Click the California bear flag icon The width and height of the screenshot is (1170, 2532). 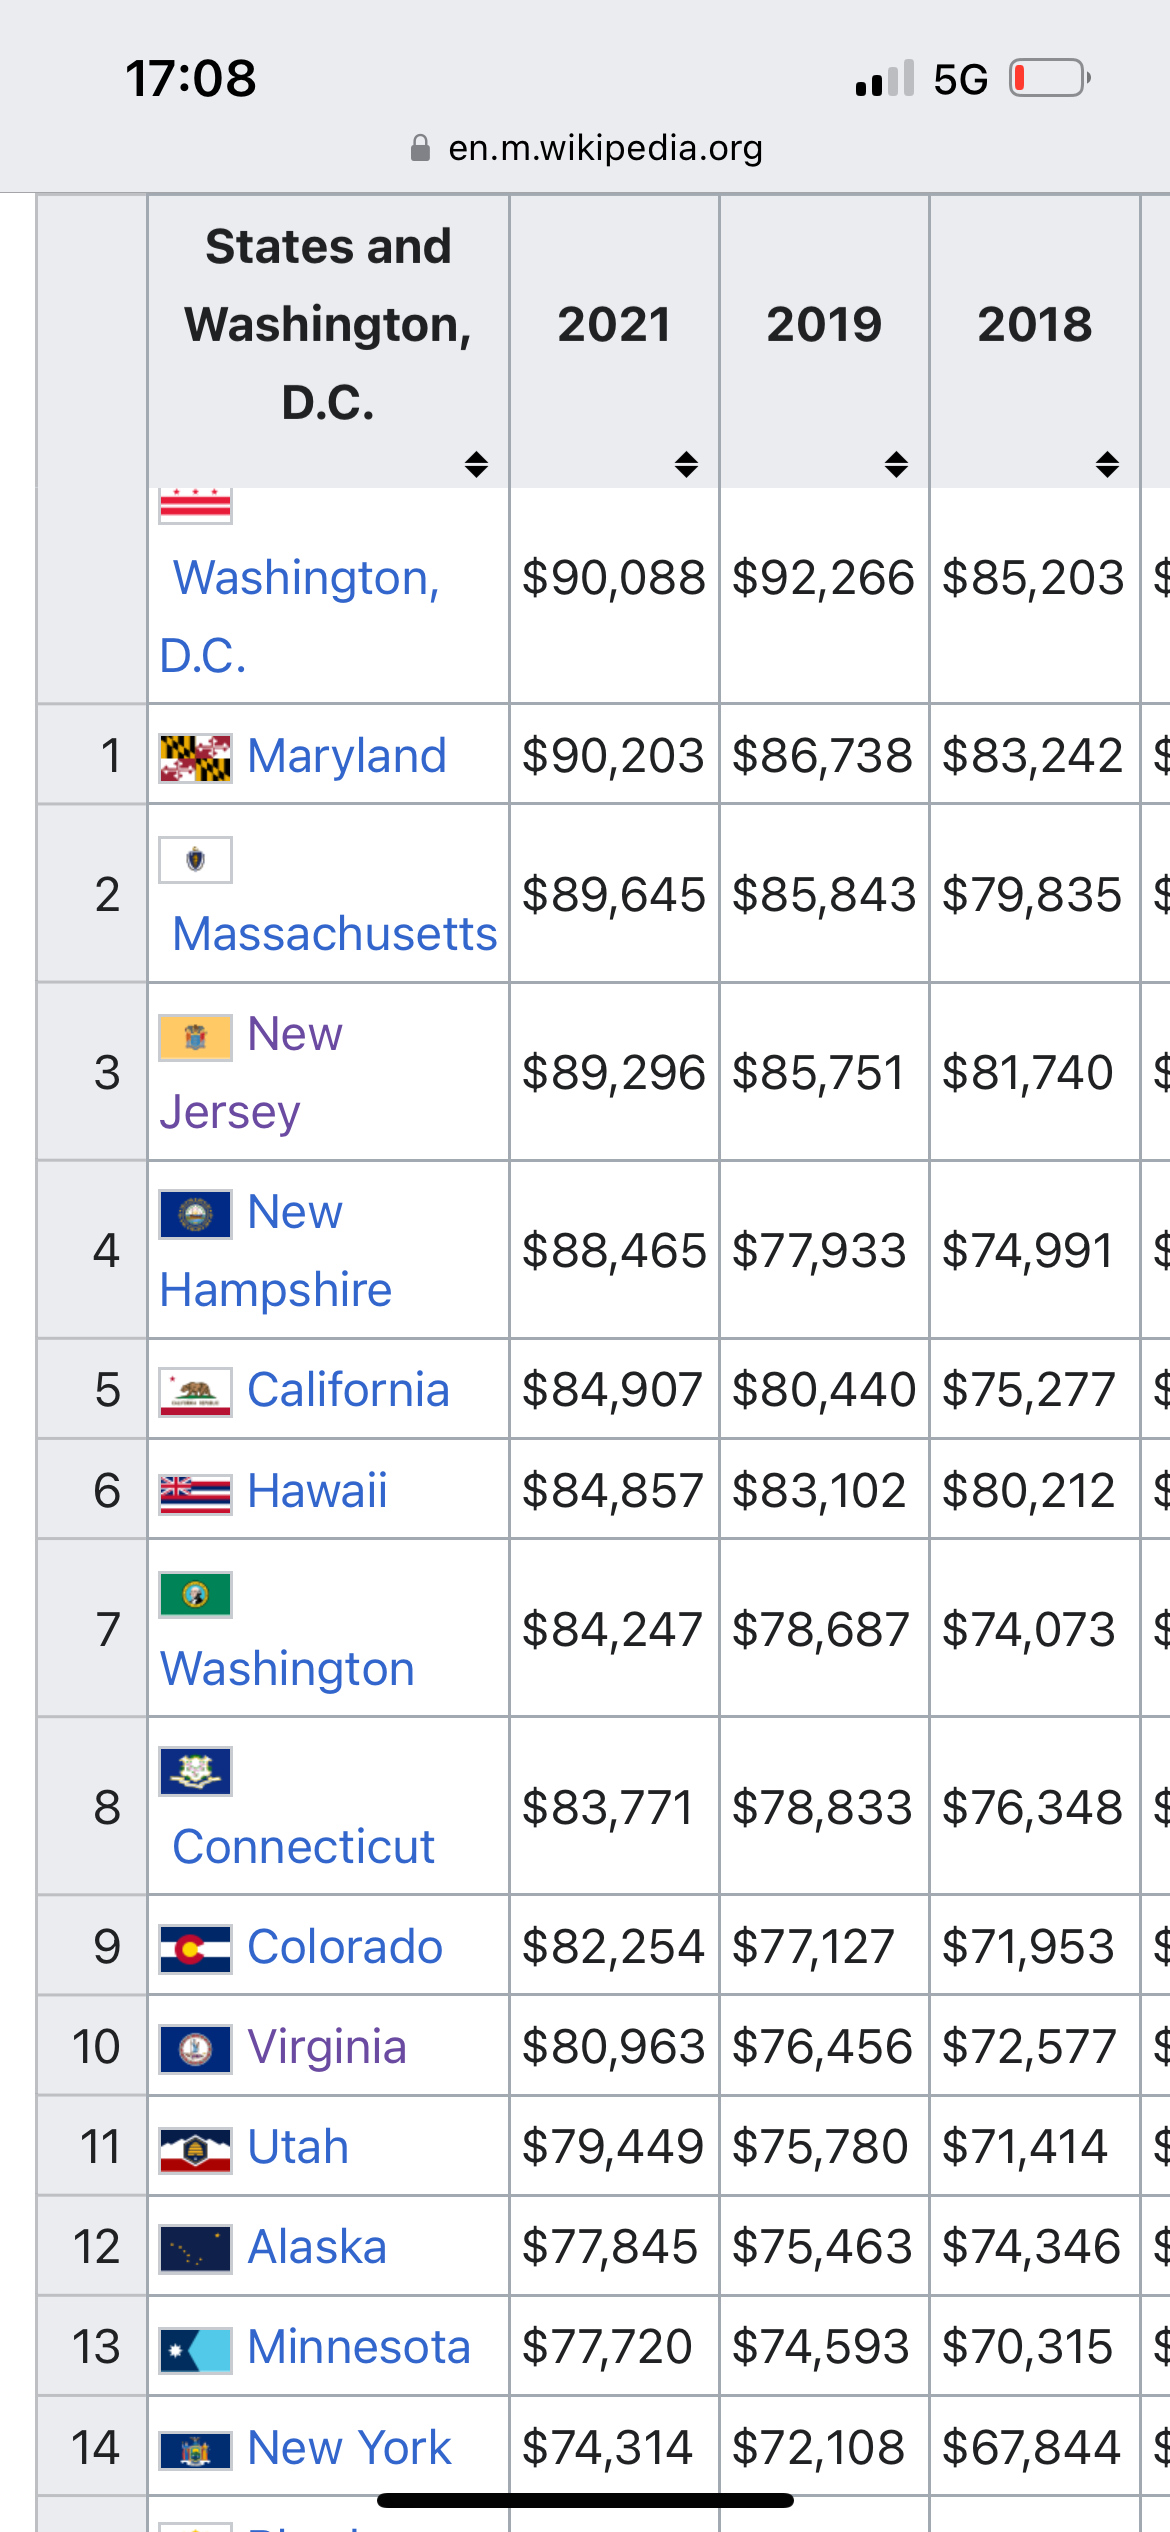point(195,1392)
